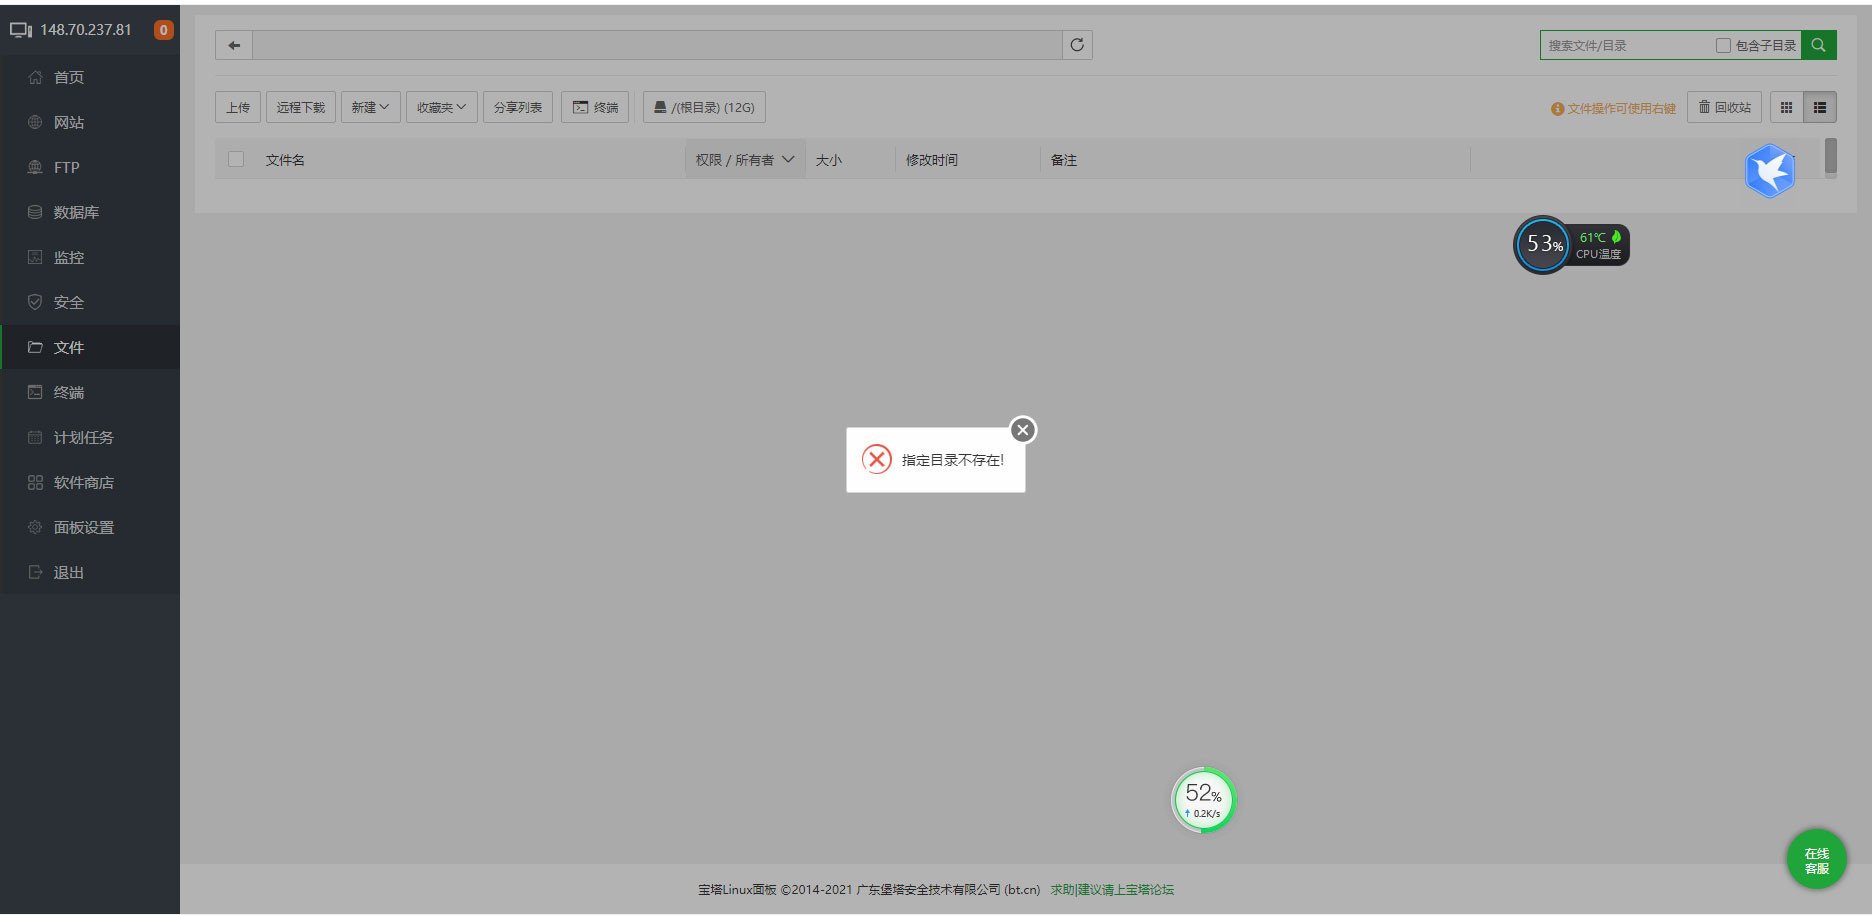Click the 指定目录不存在! error message text
1872x915 pixels.
point(953,460)
